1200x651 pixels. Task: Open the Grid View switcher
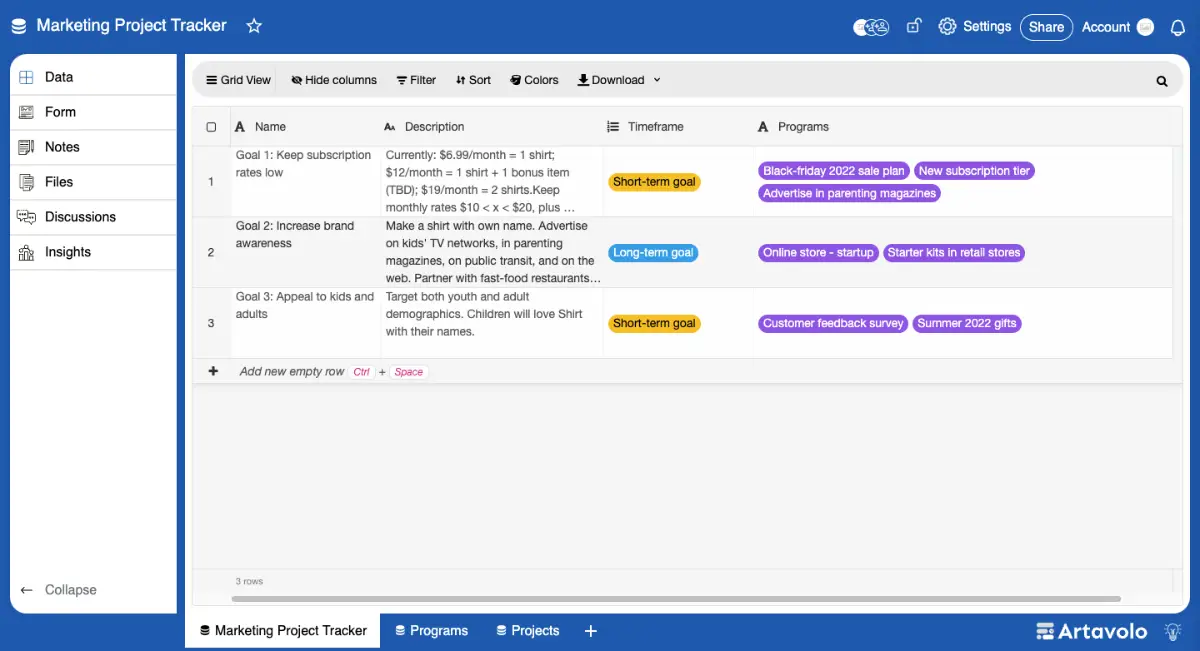(x=238, y=80)
